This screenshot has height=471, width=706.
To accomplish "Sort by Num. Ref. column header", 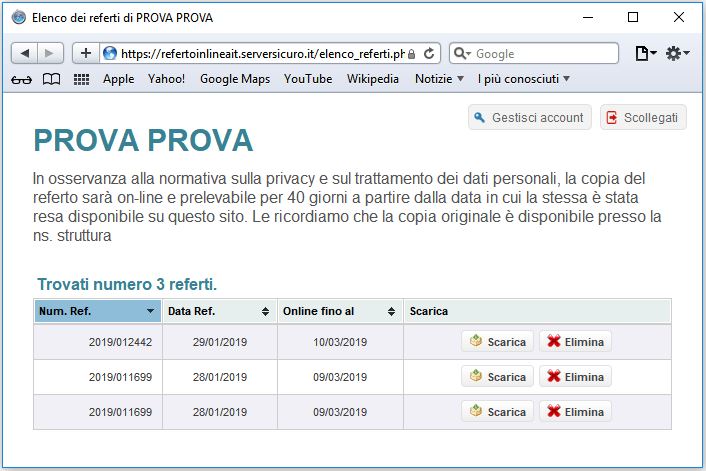I will [98, 311].
